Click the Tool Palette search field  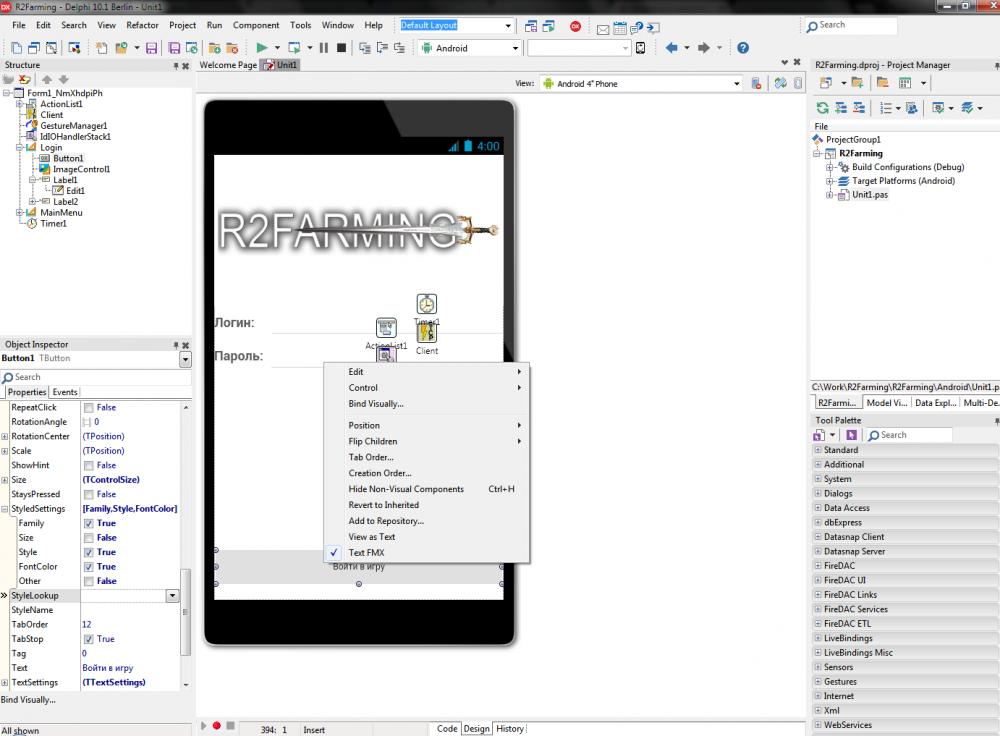[909, 435]
